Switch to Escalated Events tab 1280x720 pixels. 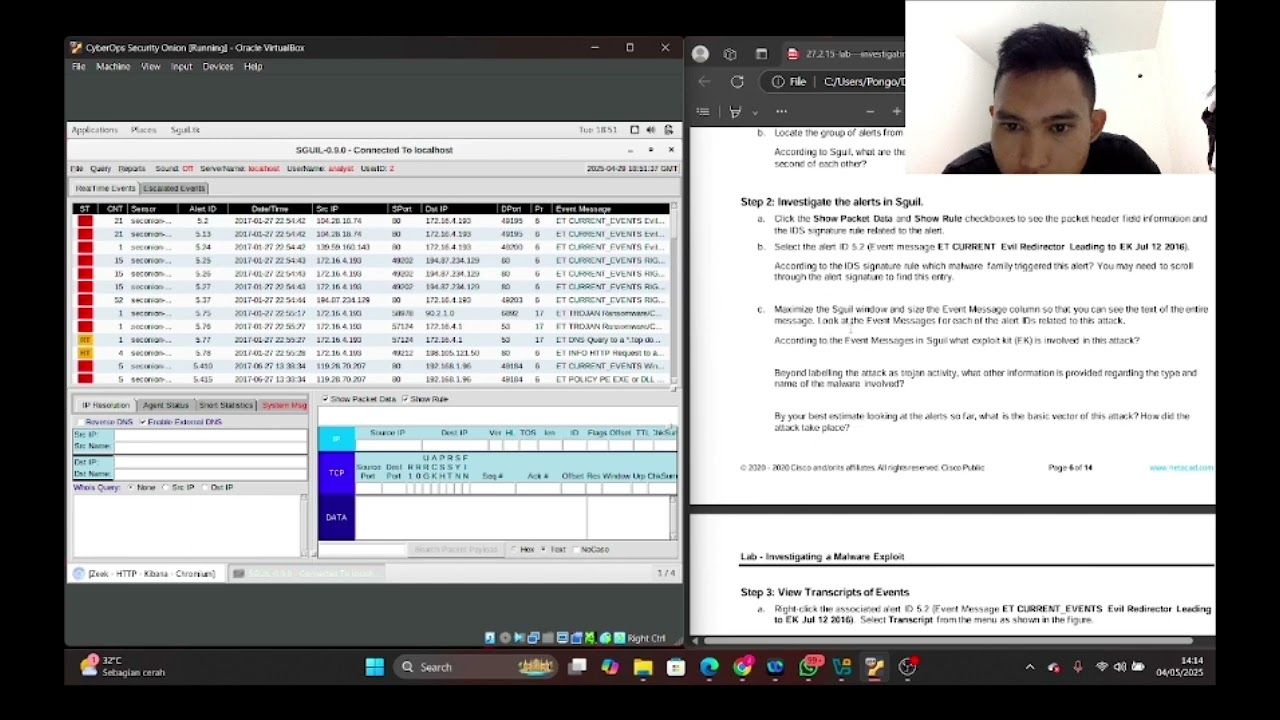tap(174, 188)
